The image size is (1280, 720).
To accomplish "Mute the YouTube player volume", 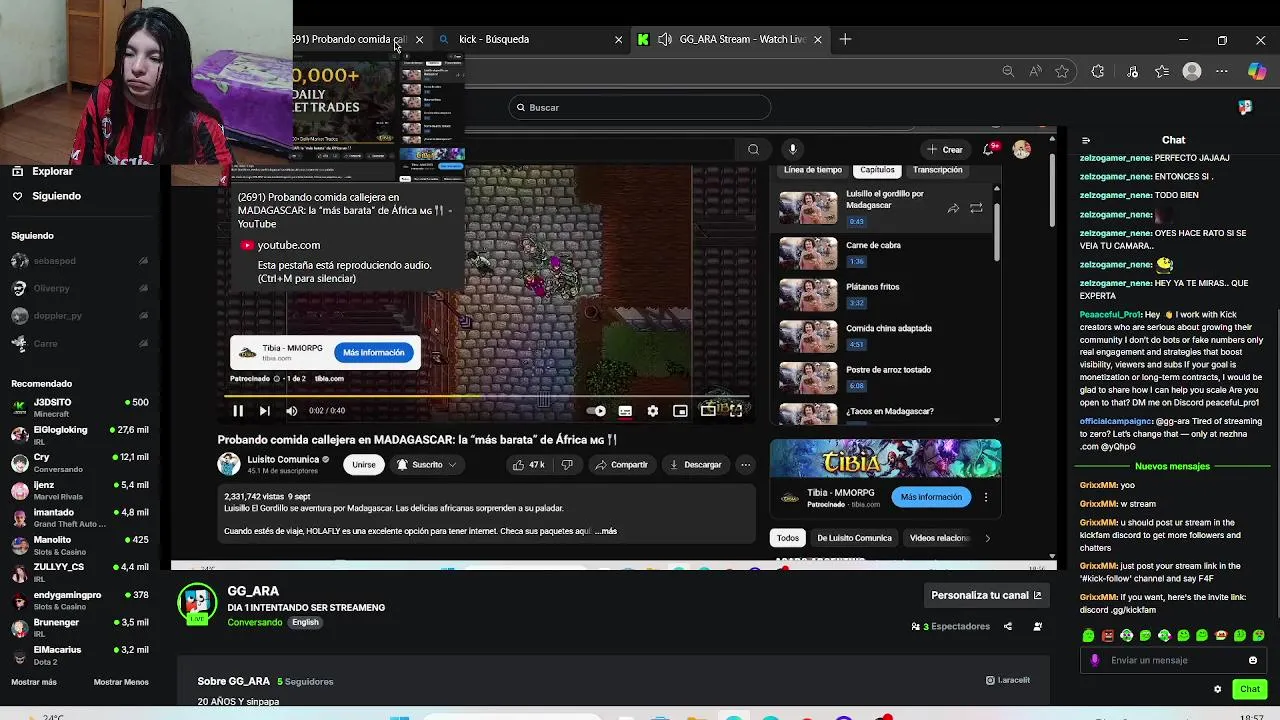I will [291, 411].
